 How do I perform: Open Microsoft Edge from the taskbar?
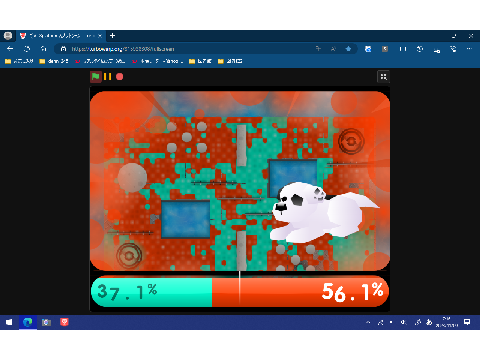coord(28,322)
